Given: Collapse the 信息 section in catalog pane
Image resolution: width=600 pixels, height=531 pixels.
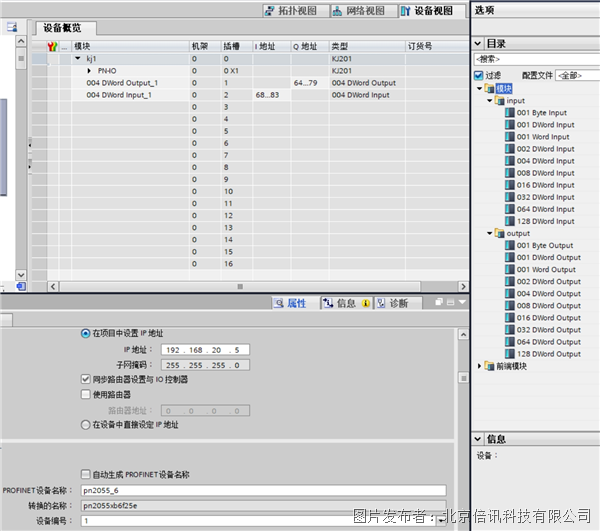Looking at the screenshot, I should pos(478,439).
